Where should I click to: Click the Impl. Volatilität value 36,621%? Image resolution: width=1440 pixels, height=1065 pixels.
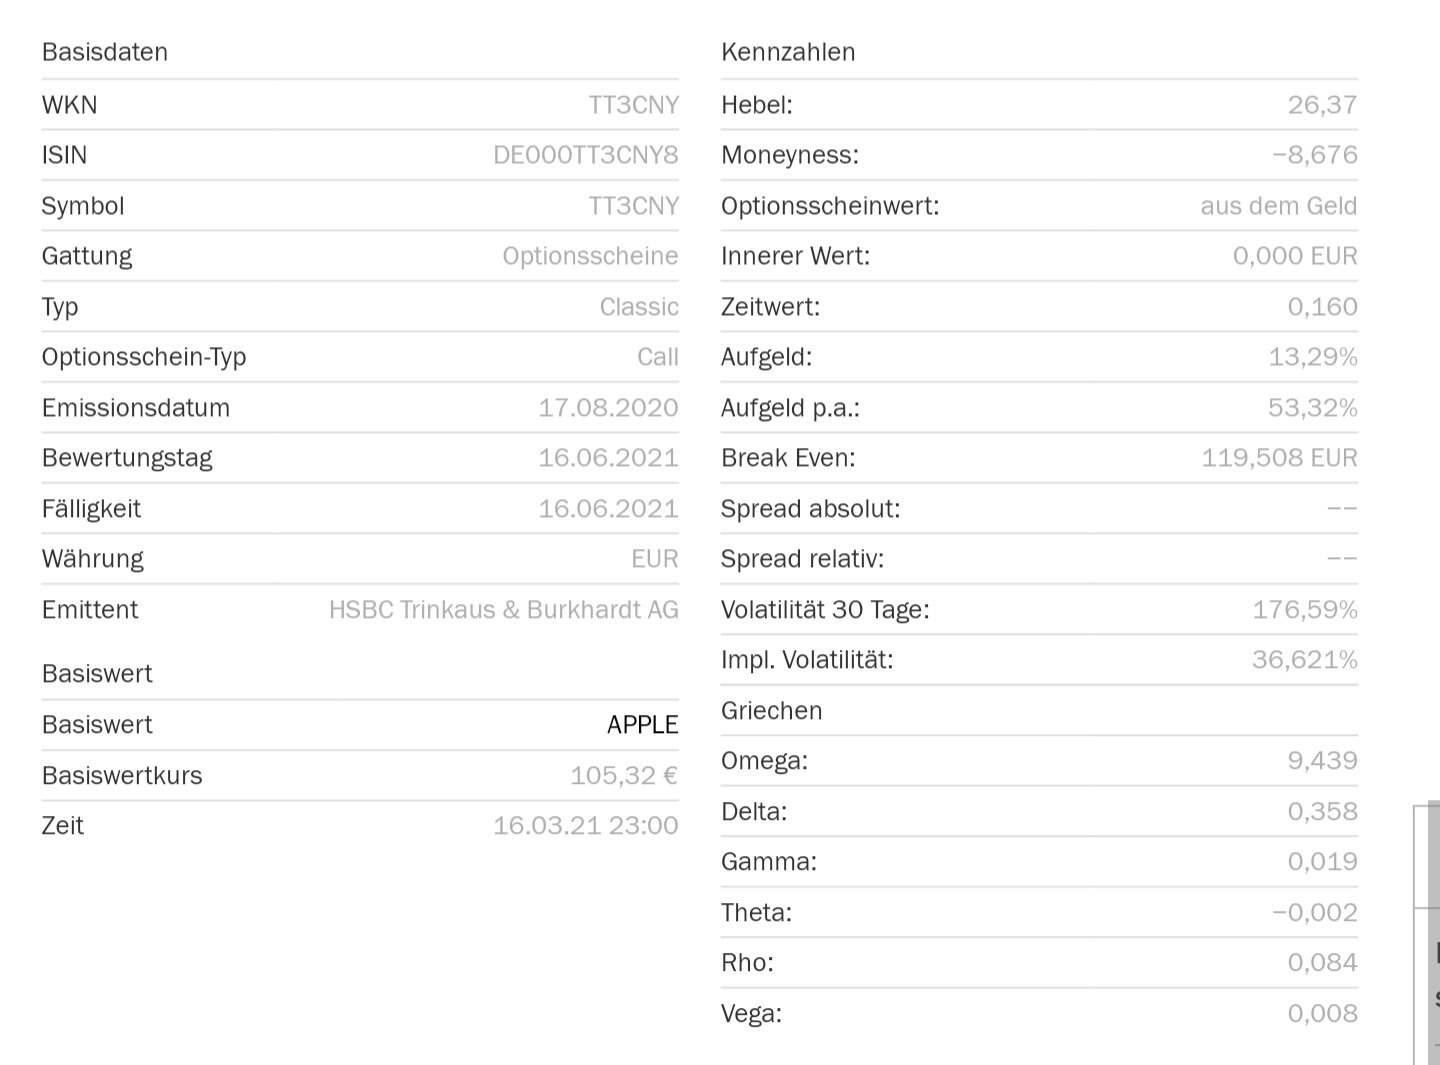[1304, 660]
